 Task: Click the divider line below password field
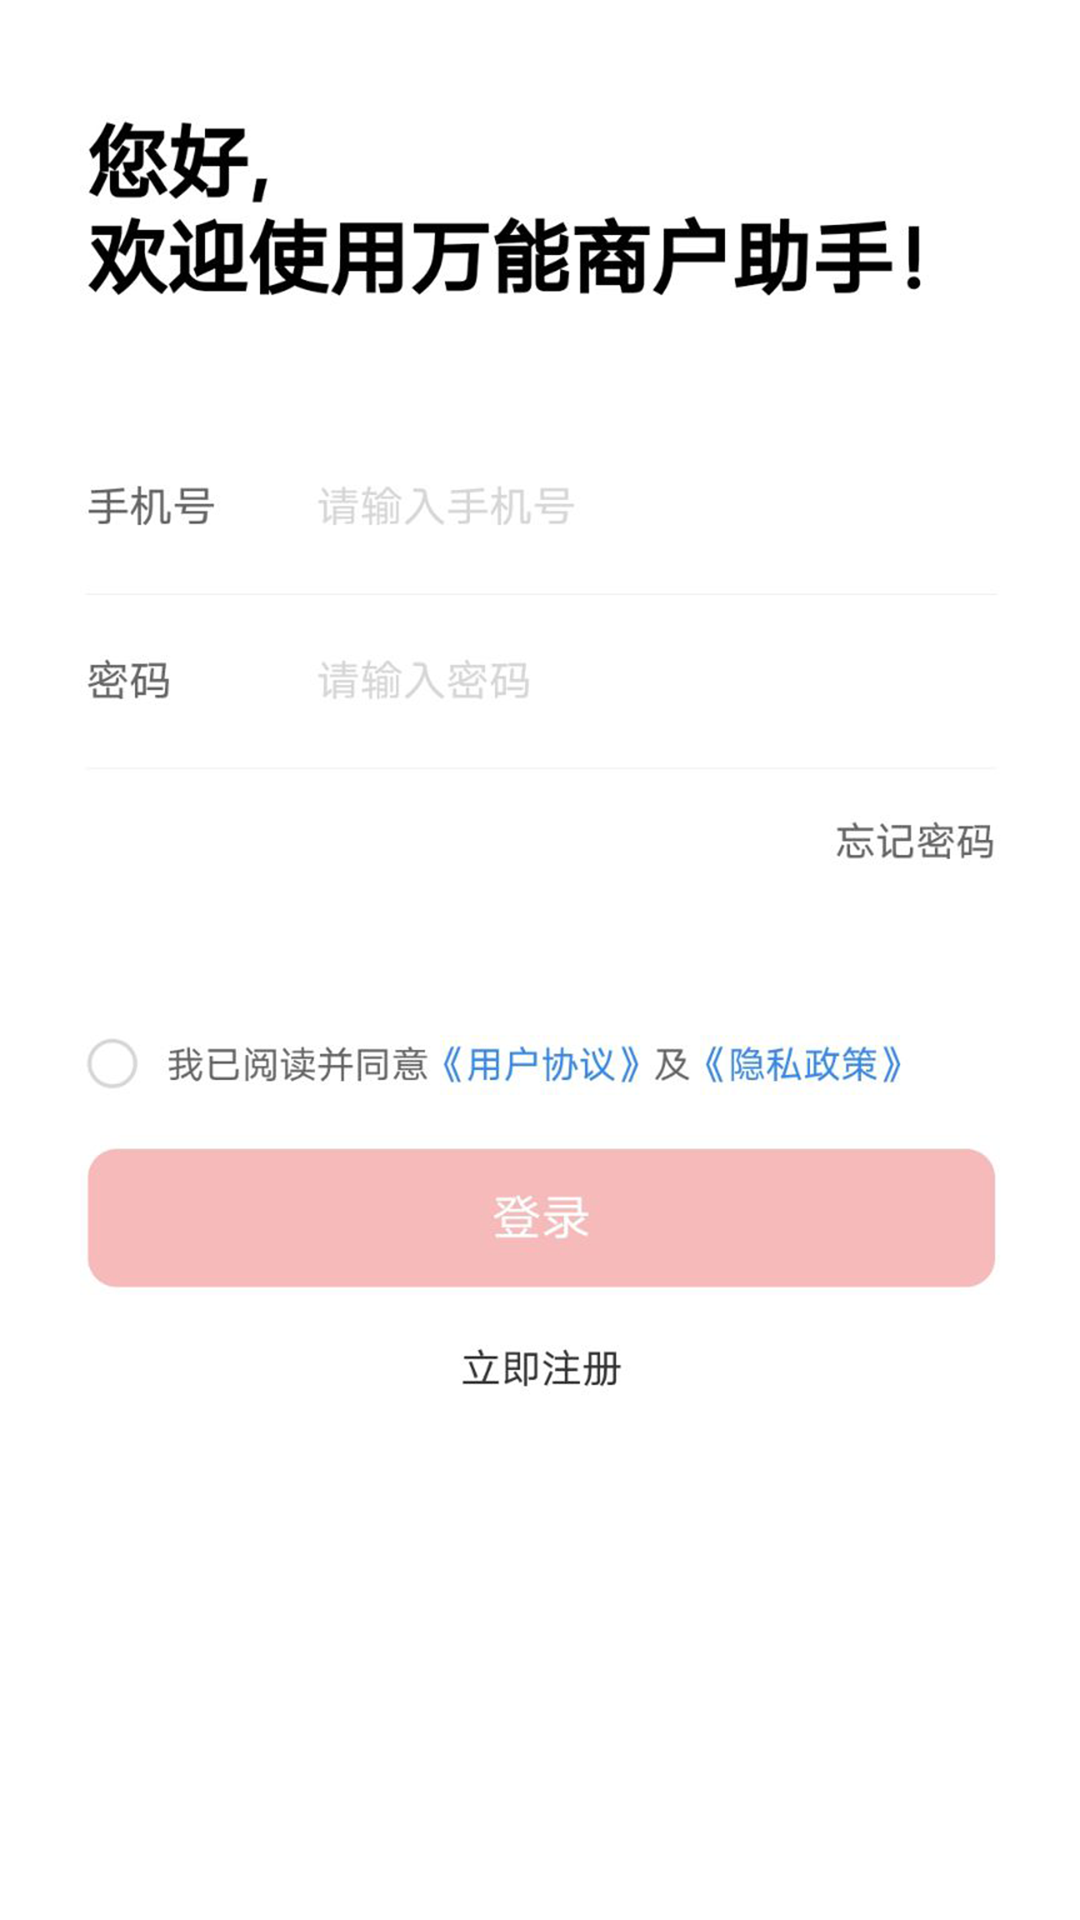(x=540, y=768)
